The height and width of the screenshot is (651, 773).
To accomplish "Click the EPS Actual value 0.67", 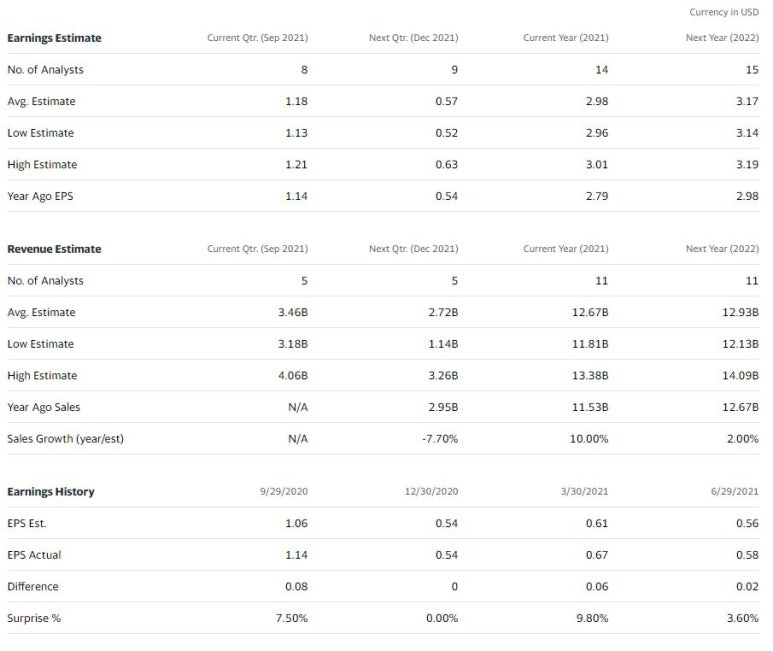I will [597, 555].
